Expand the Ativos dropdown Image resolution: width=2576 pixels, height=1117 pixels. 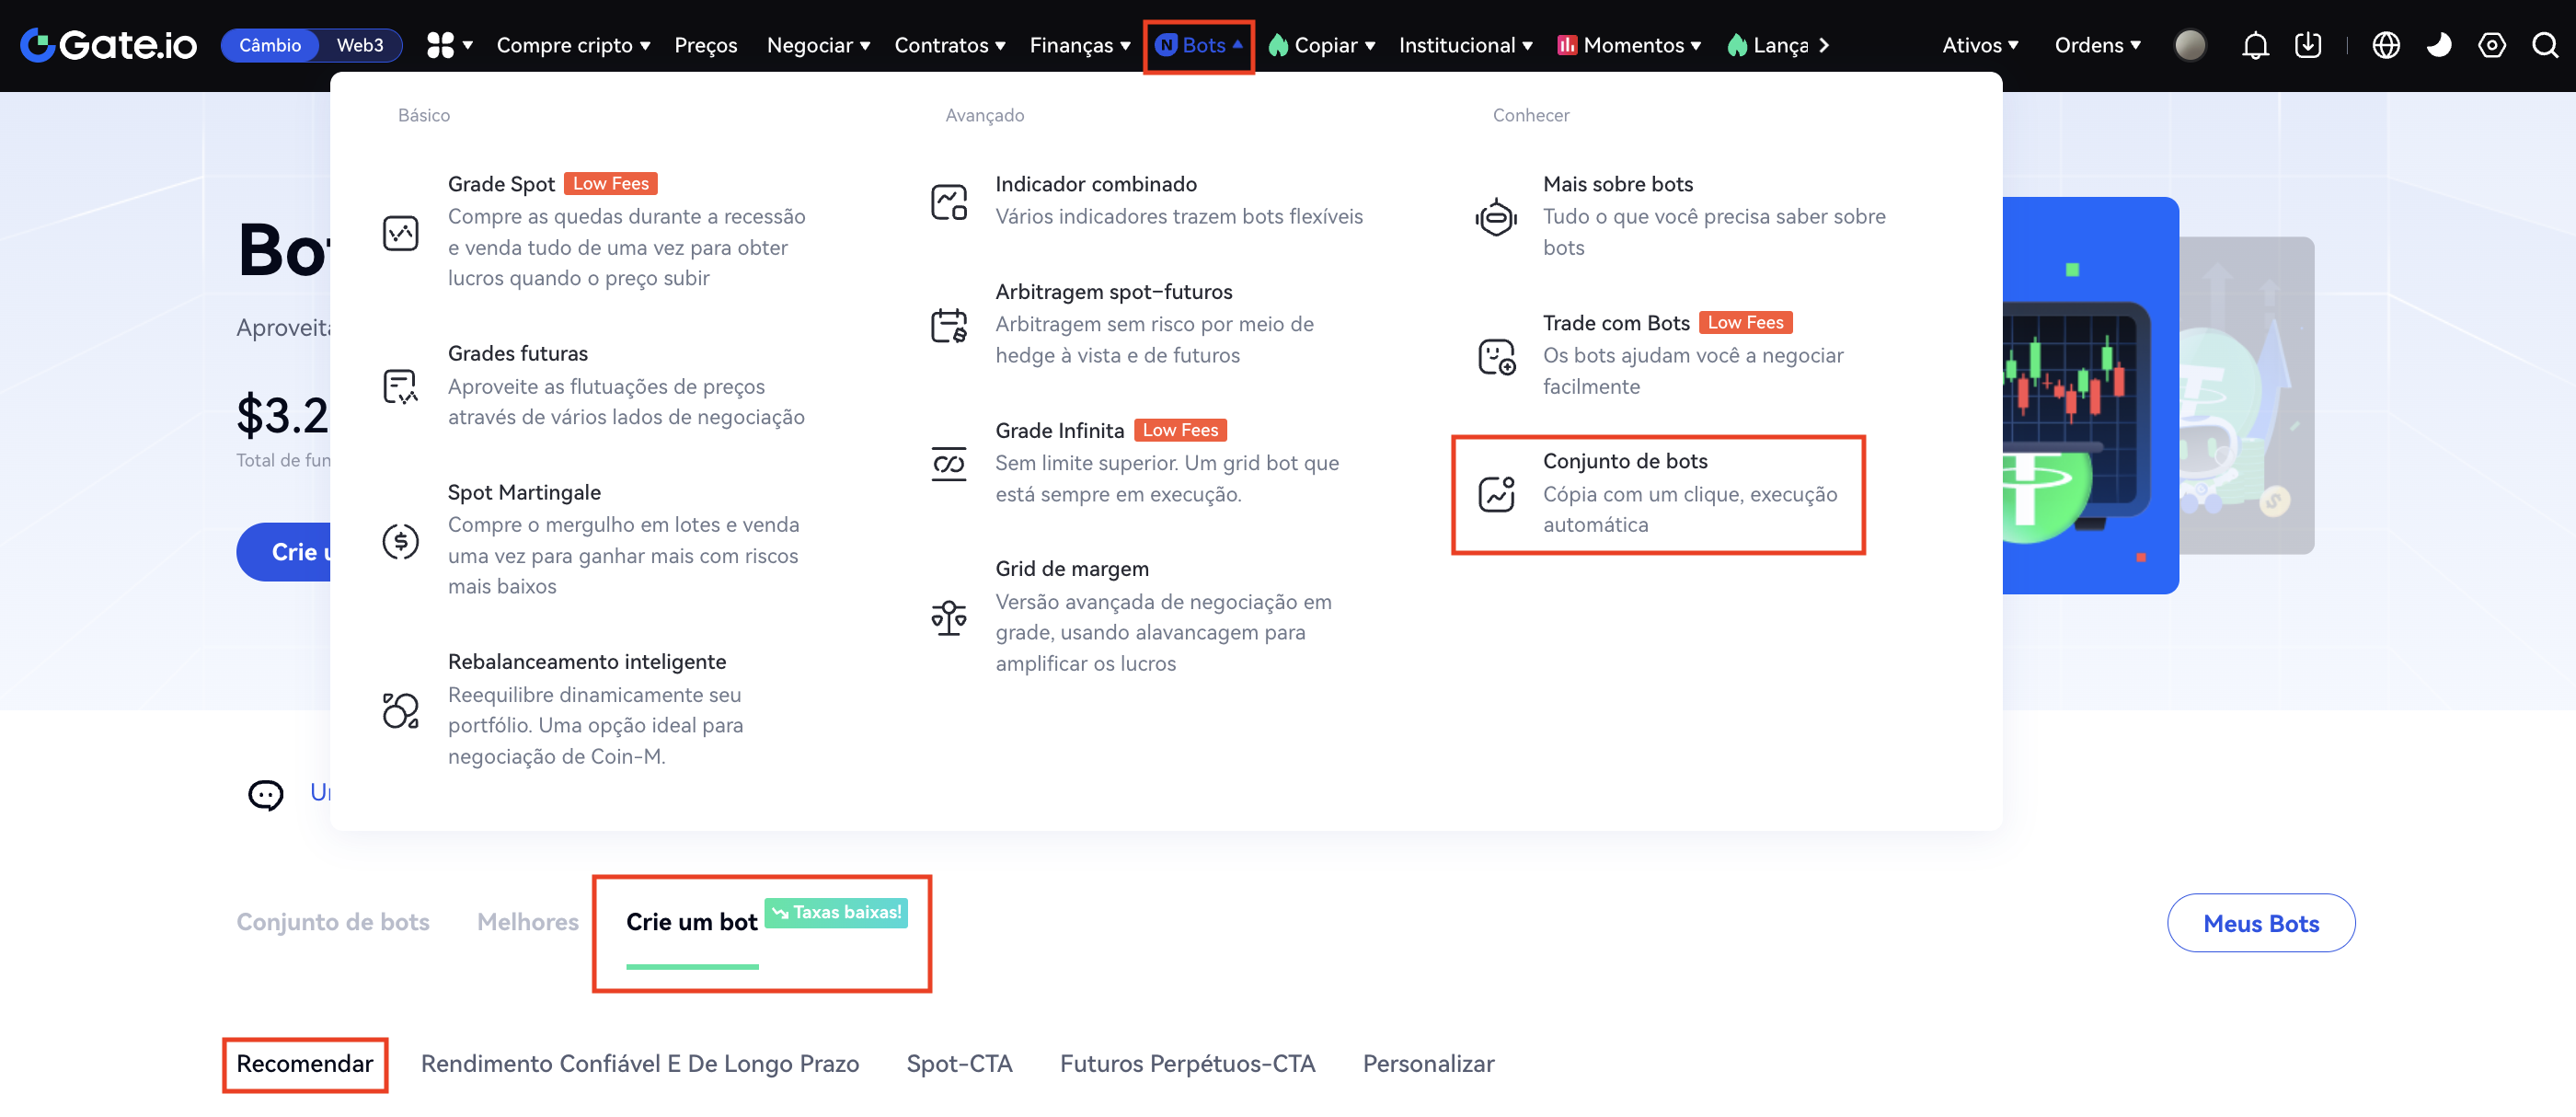1979,45
